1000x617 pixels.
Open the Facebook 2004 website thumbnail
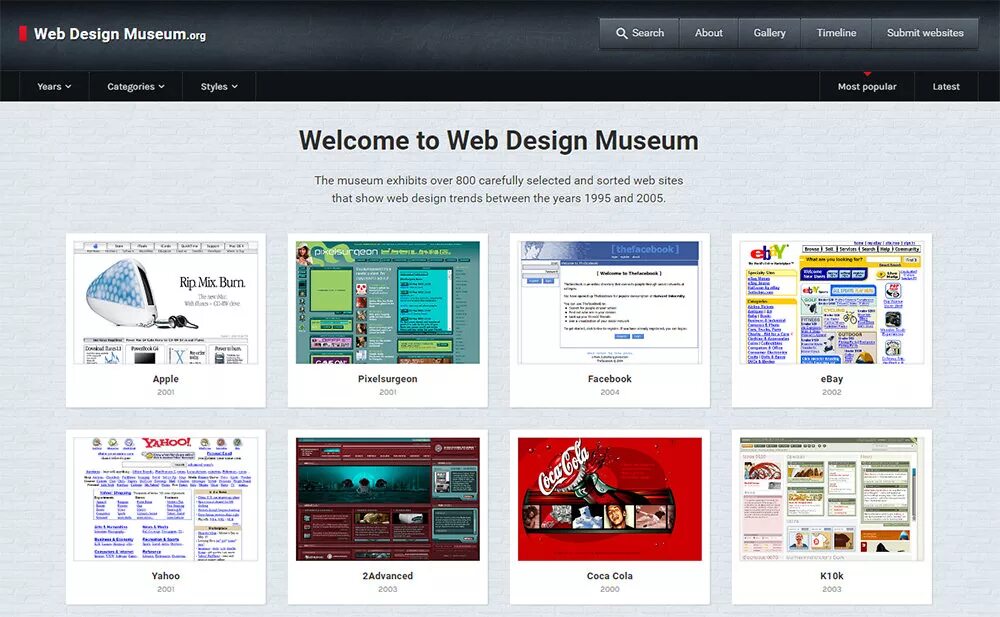(610, 302)
